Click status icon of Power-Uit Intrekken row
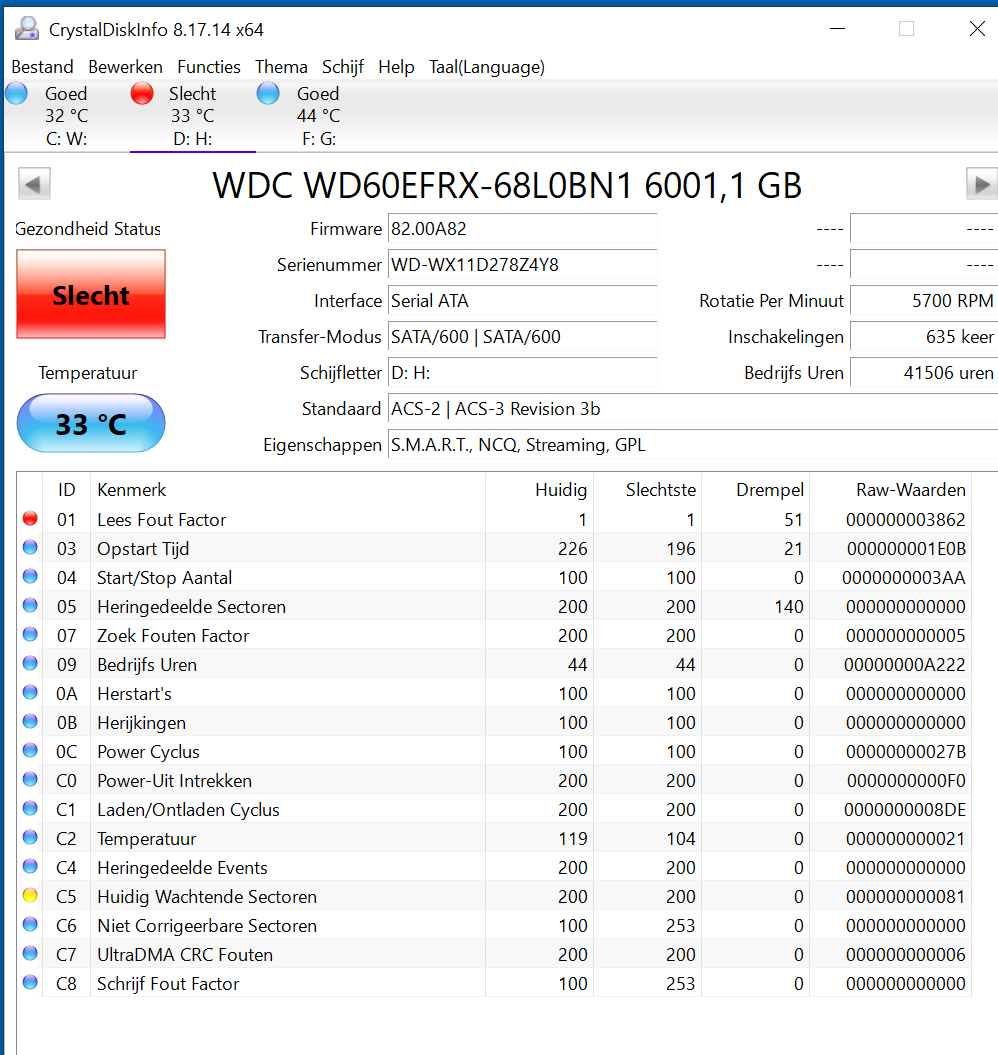This screenshot has height=1055, width=998. pyautogui.click(x=30, y=779)
